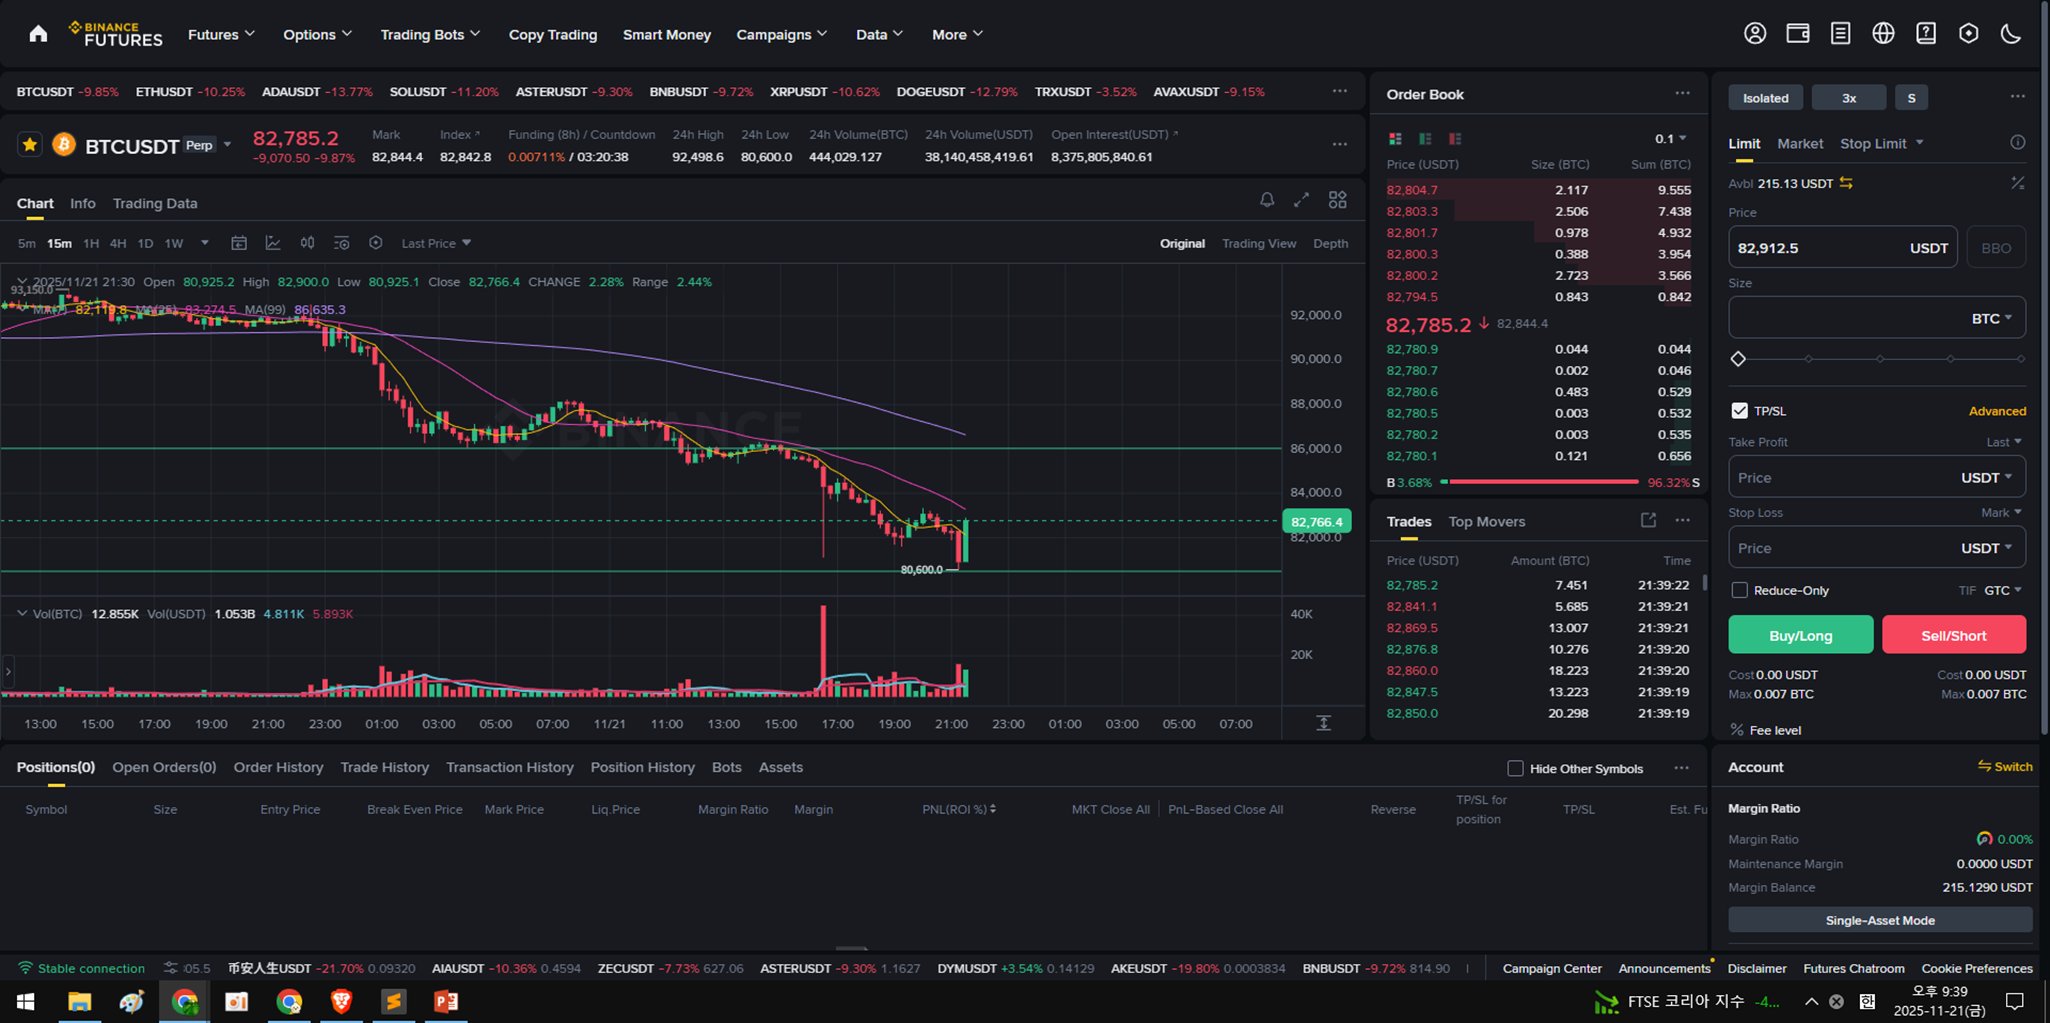2050x1023 pixels.
Task: Click the transfer arrows next to available balance
Action: point(1846,183)
